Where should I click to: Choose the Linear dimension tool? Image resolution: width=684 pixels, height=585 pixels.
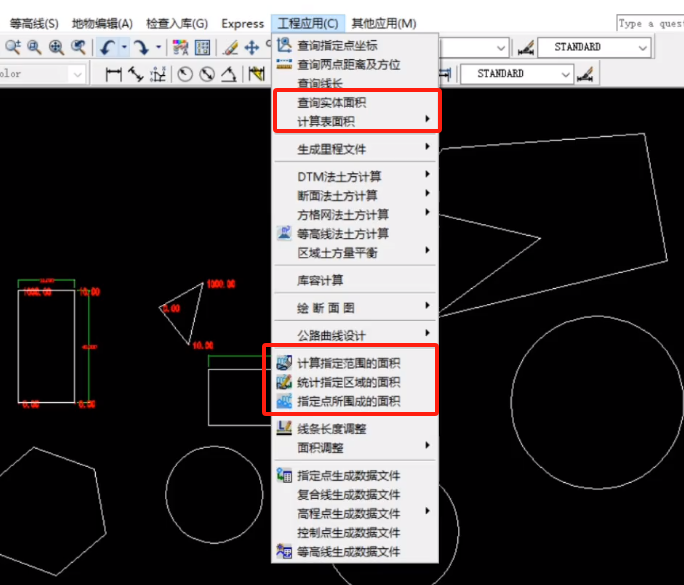click(113, 75)
